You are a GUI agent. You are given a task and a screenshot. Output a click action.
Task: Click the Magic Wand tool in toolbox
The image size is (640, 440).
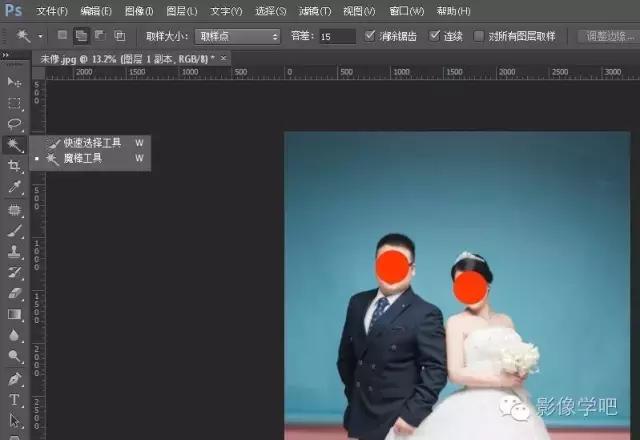14,145
